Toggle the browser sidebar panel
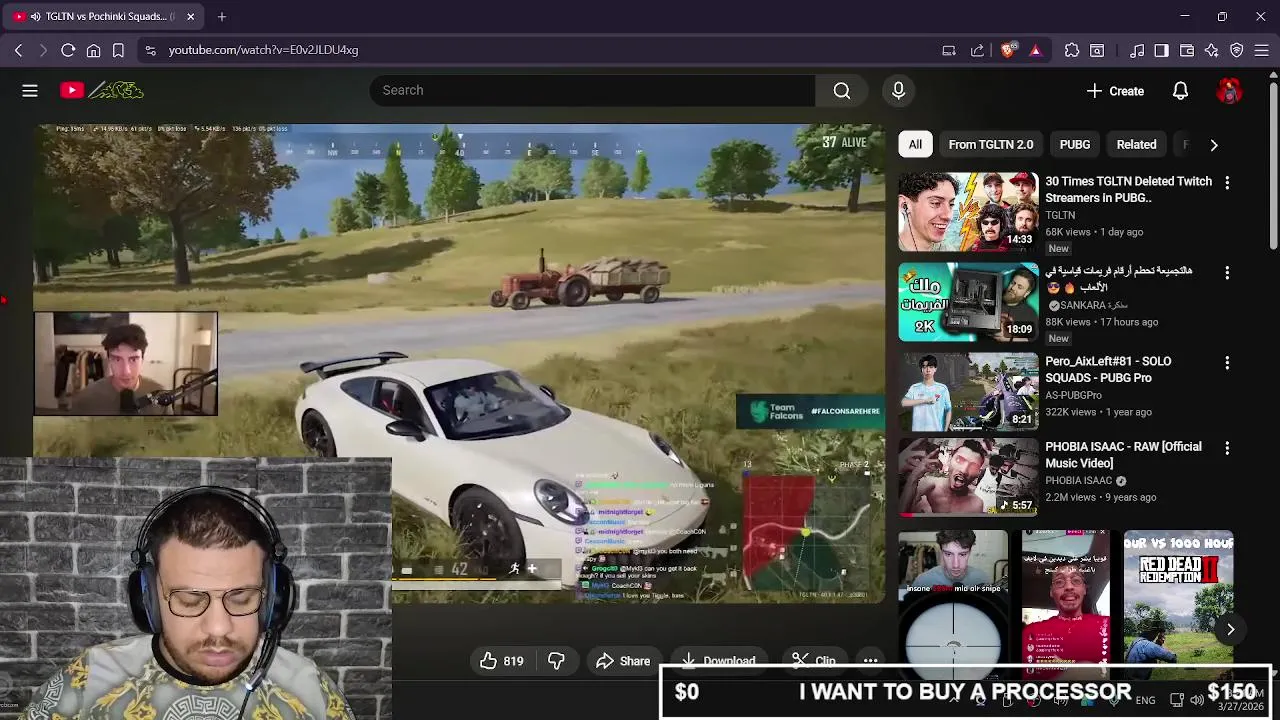 point(1161,50)
